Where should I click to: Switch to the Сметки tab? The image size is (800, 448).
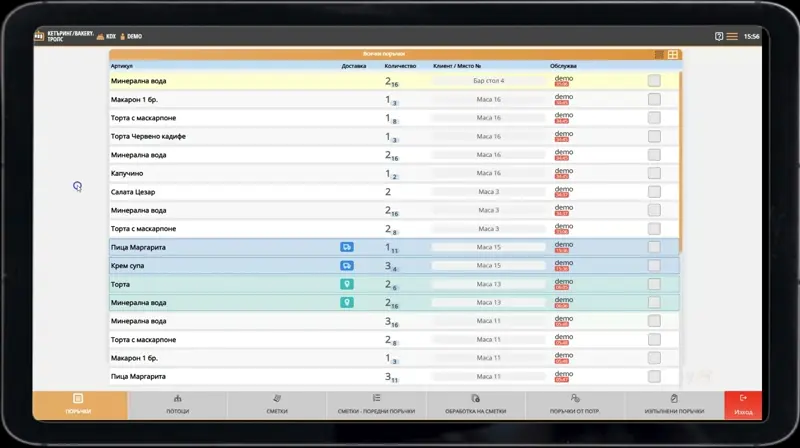277,405
